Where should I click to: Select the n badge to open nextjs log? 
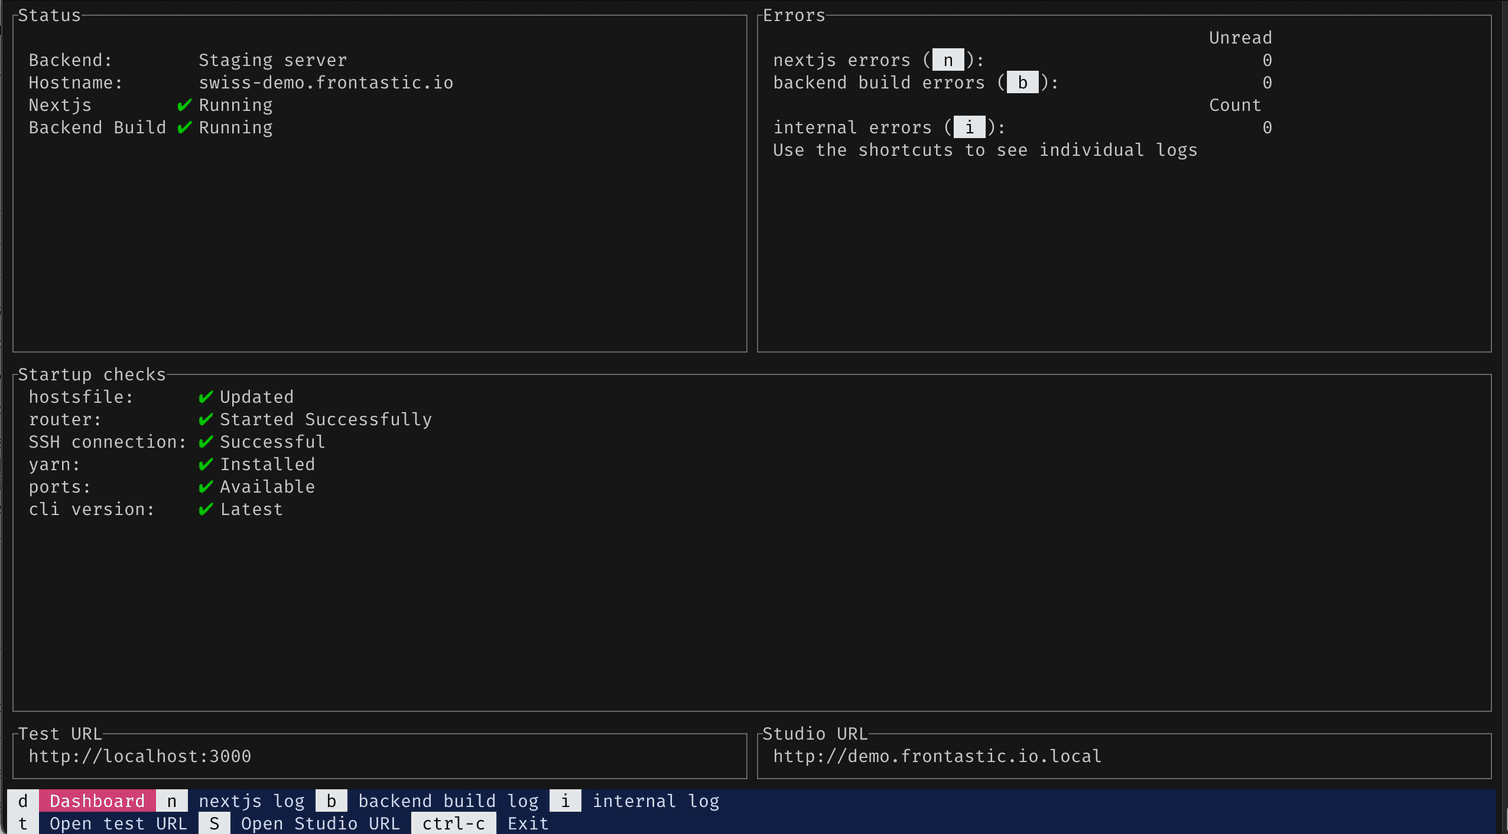pyautogui.click(x=171, y=800)
